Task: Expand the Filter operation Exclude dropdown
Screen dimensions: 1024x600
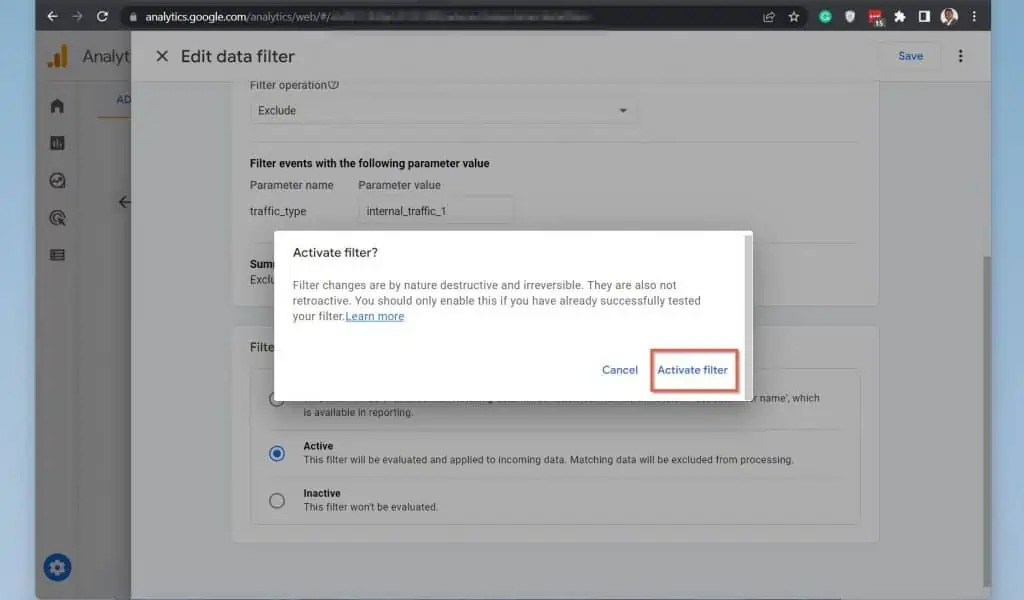Action: point(442,111)
